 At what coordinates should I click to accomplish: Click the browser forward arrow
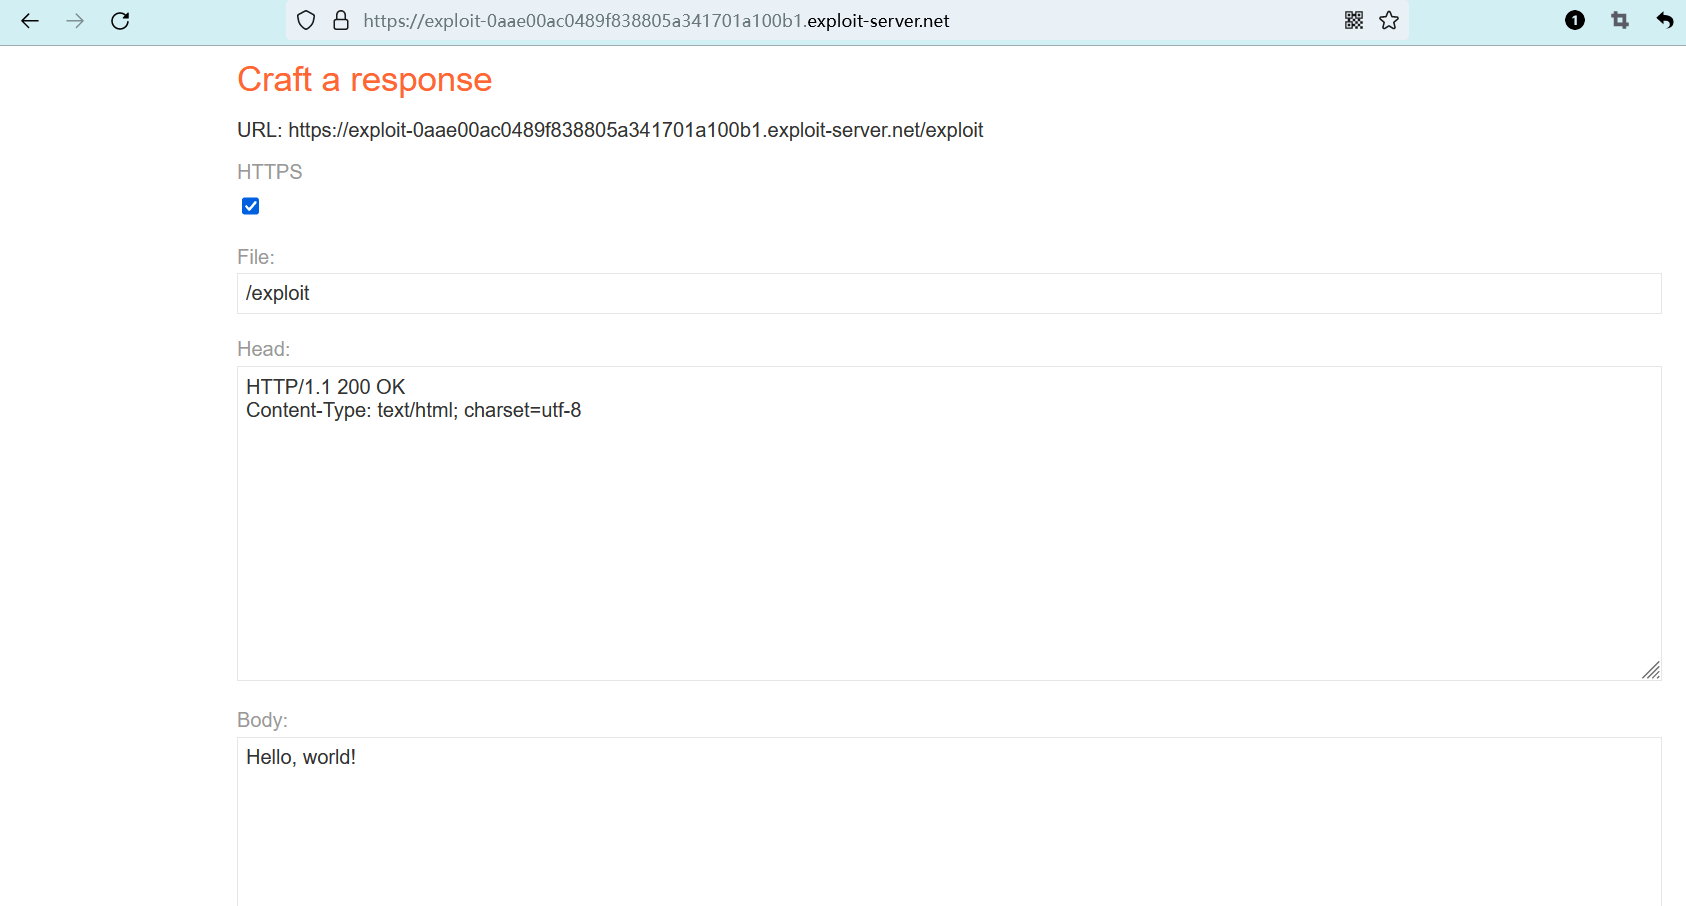(x=75, y=21)
